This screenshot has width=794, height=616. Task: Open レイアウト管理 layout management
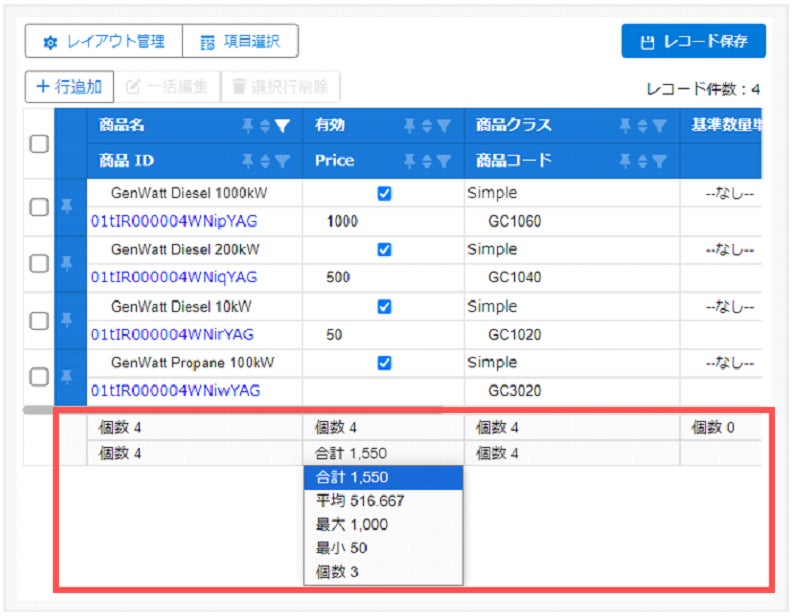[104, 41]
